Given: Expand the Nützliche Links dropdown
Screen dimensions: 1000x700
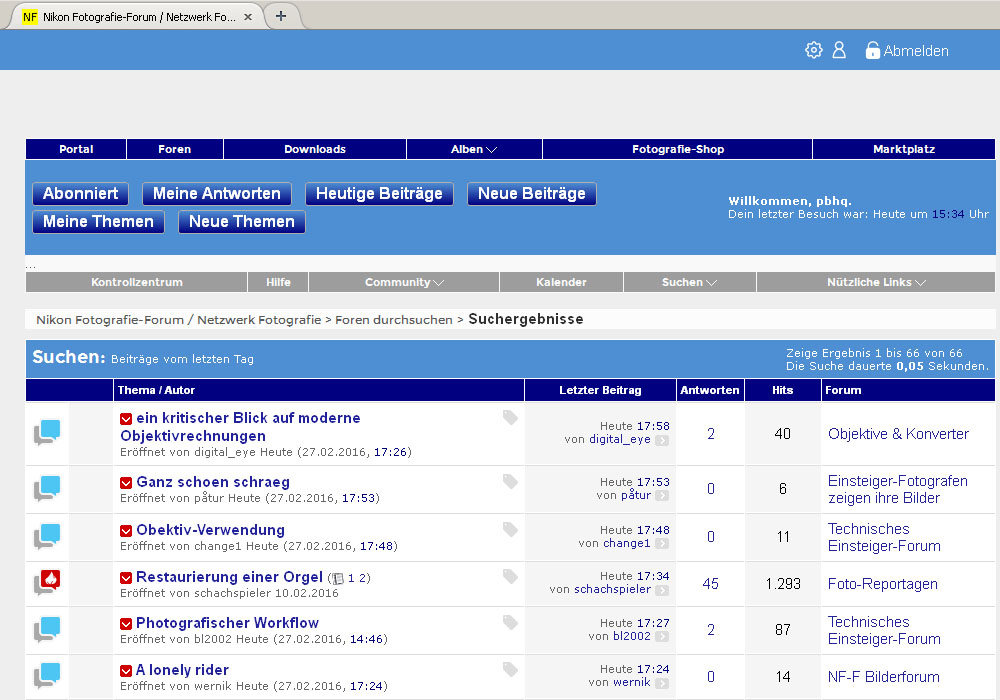Looking at the screenshot, I should click(876, 282).
